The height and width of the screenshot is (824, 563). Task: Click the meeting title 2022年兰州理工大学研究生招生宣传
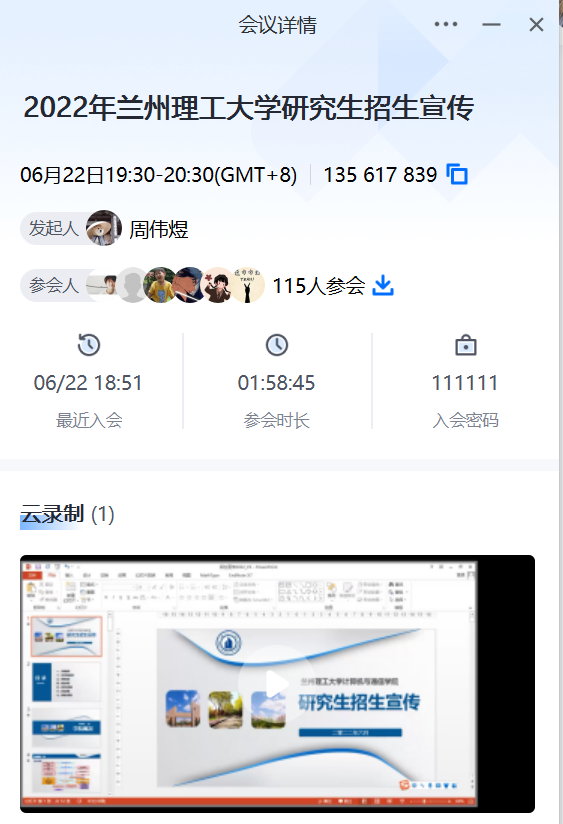click(249, 107)
